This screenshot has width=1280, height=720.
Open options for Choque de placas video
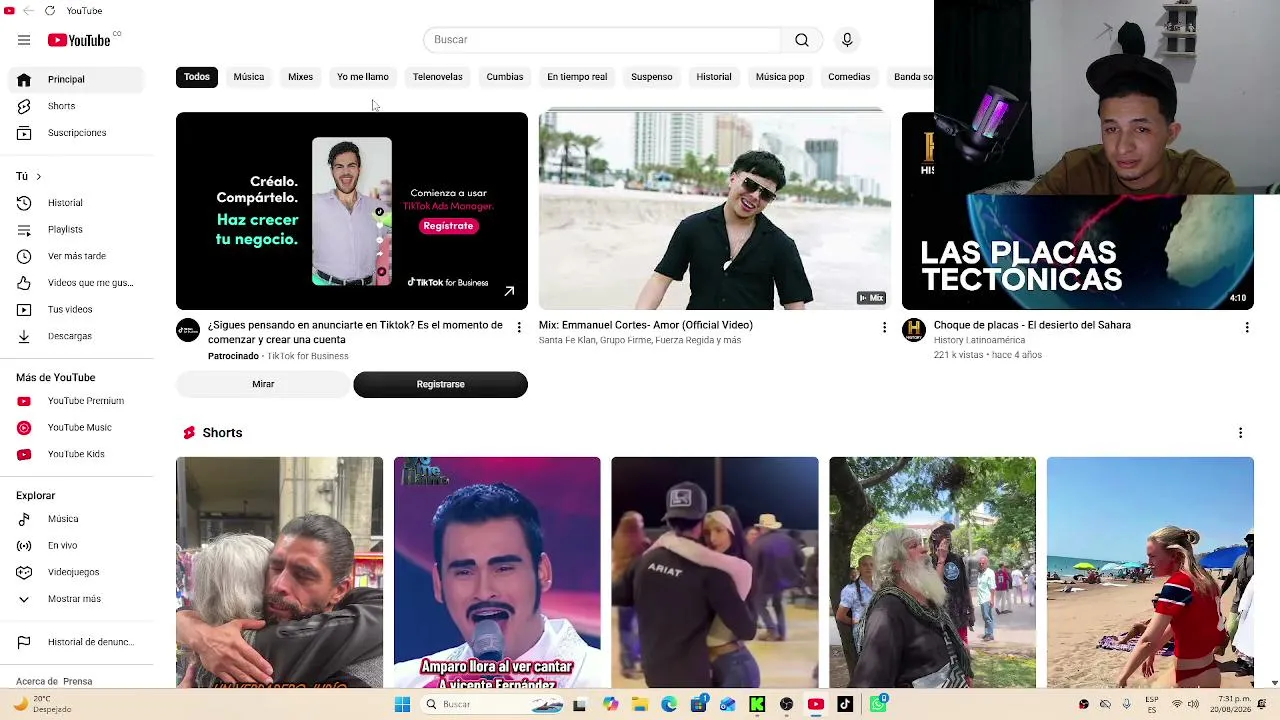coord(1247,327)
